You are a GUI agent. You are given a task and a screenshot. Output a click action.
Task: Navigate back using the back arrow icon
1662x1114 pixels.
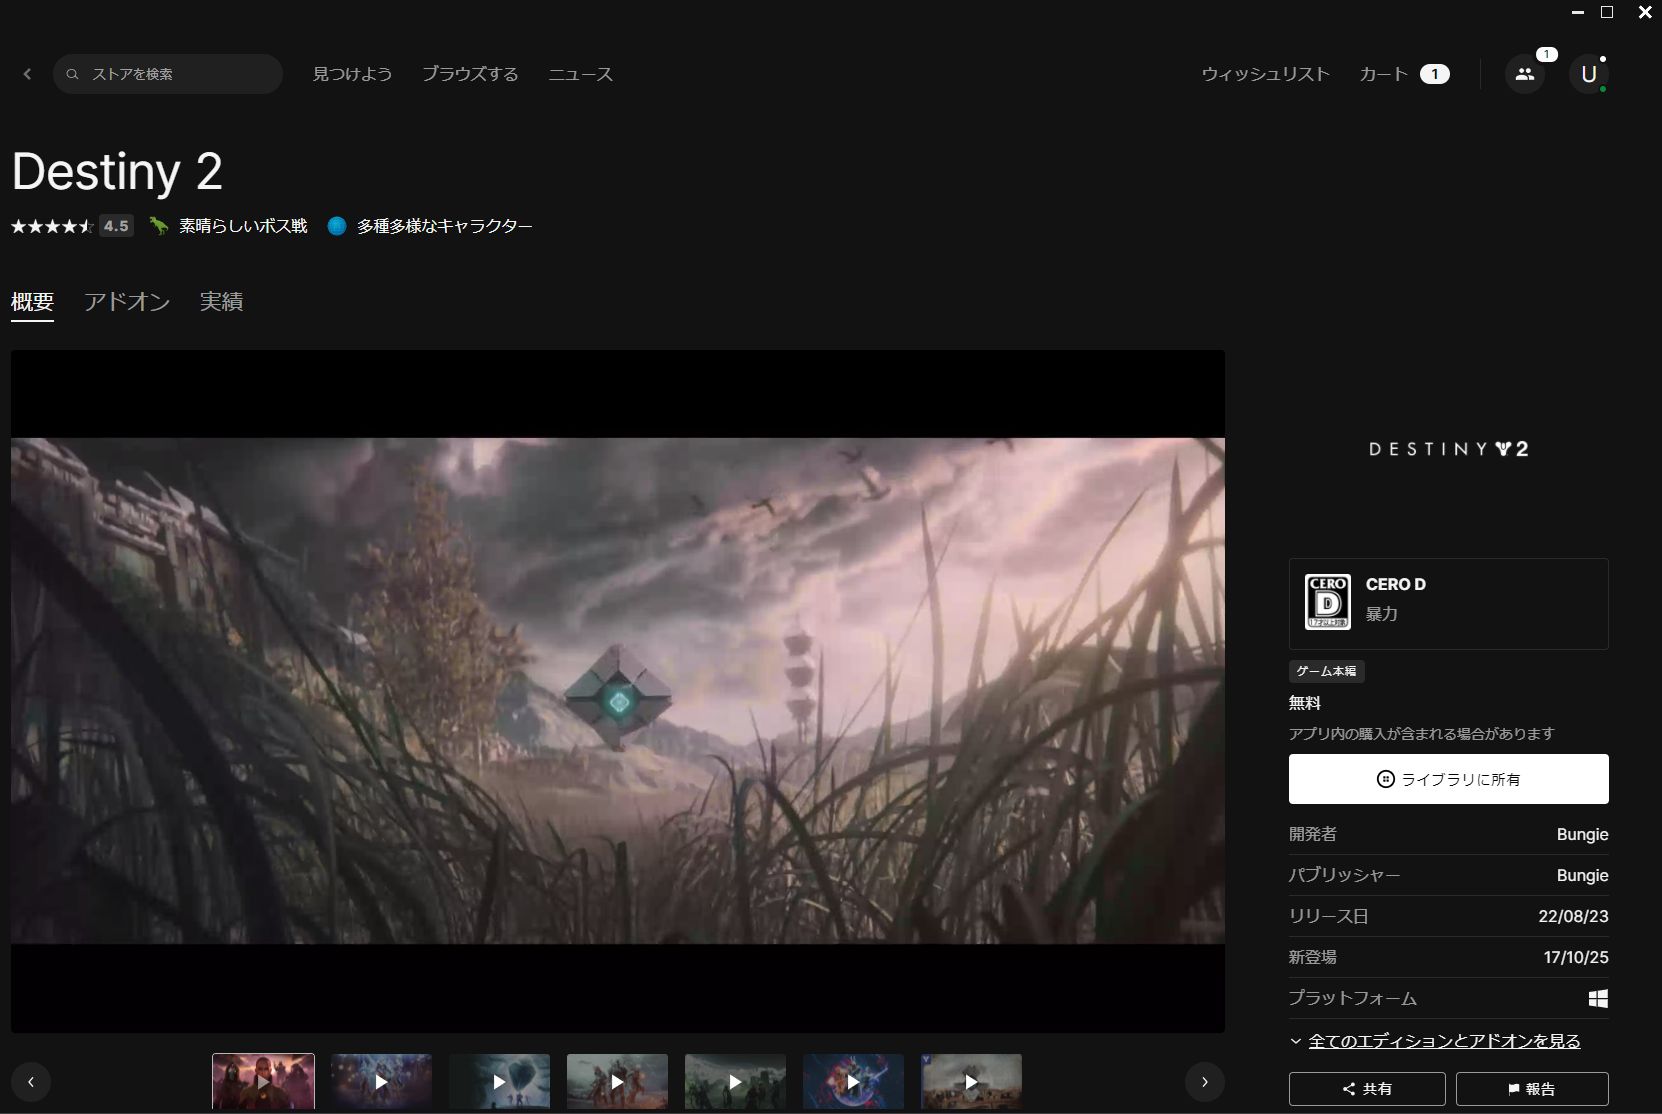click(x=27, y=73)
